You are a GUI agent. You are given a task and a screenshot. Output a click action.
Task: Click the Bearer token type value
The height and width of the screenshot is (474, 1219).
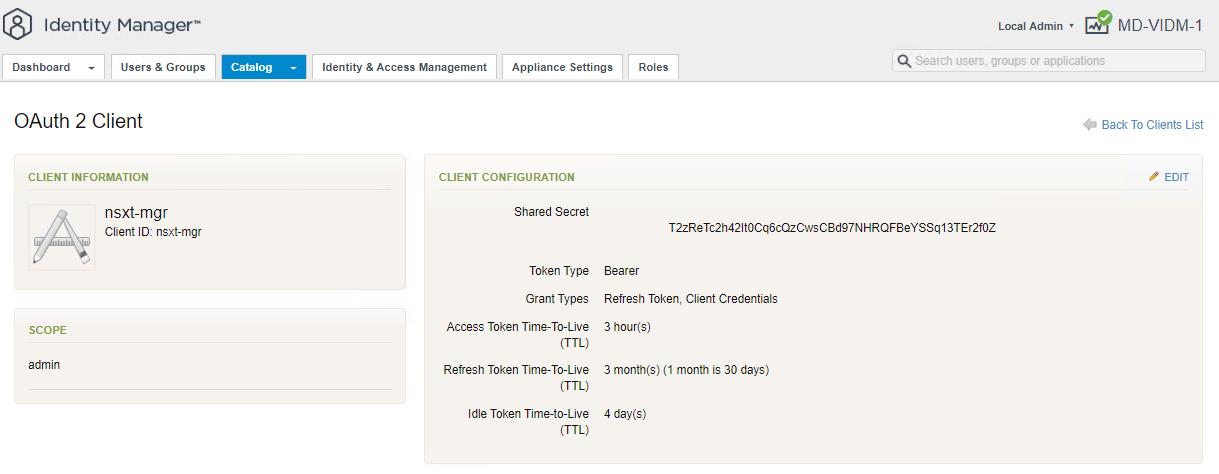[x=621, y=271]
